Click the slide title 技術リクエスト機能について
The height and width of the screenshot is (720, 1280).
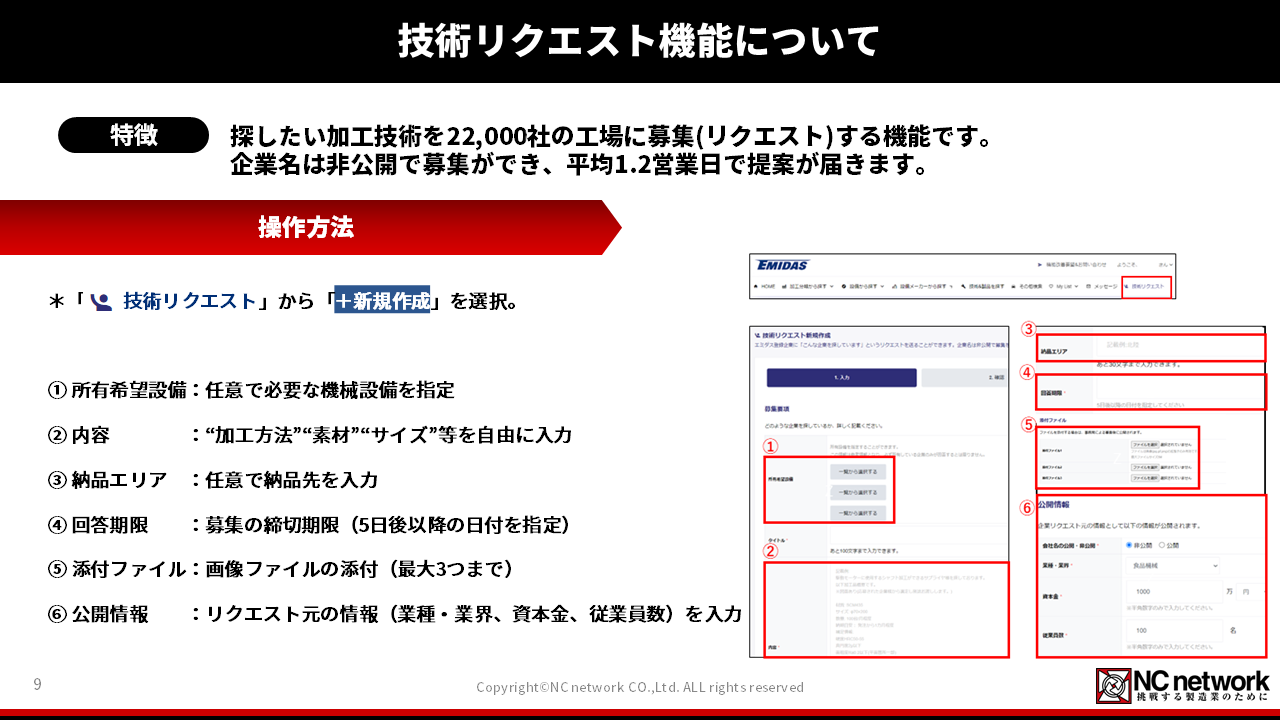click(640, 42)
